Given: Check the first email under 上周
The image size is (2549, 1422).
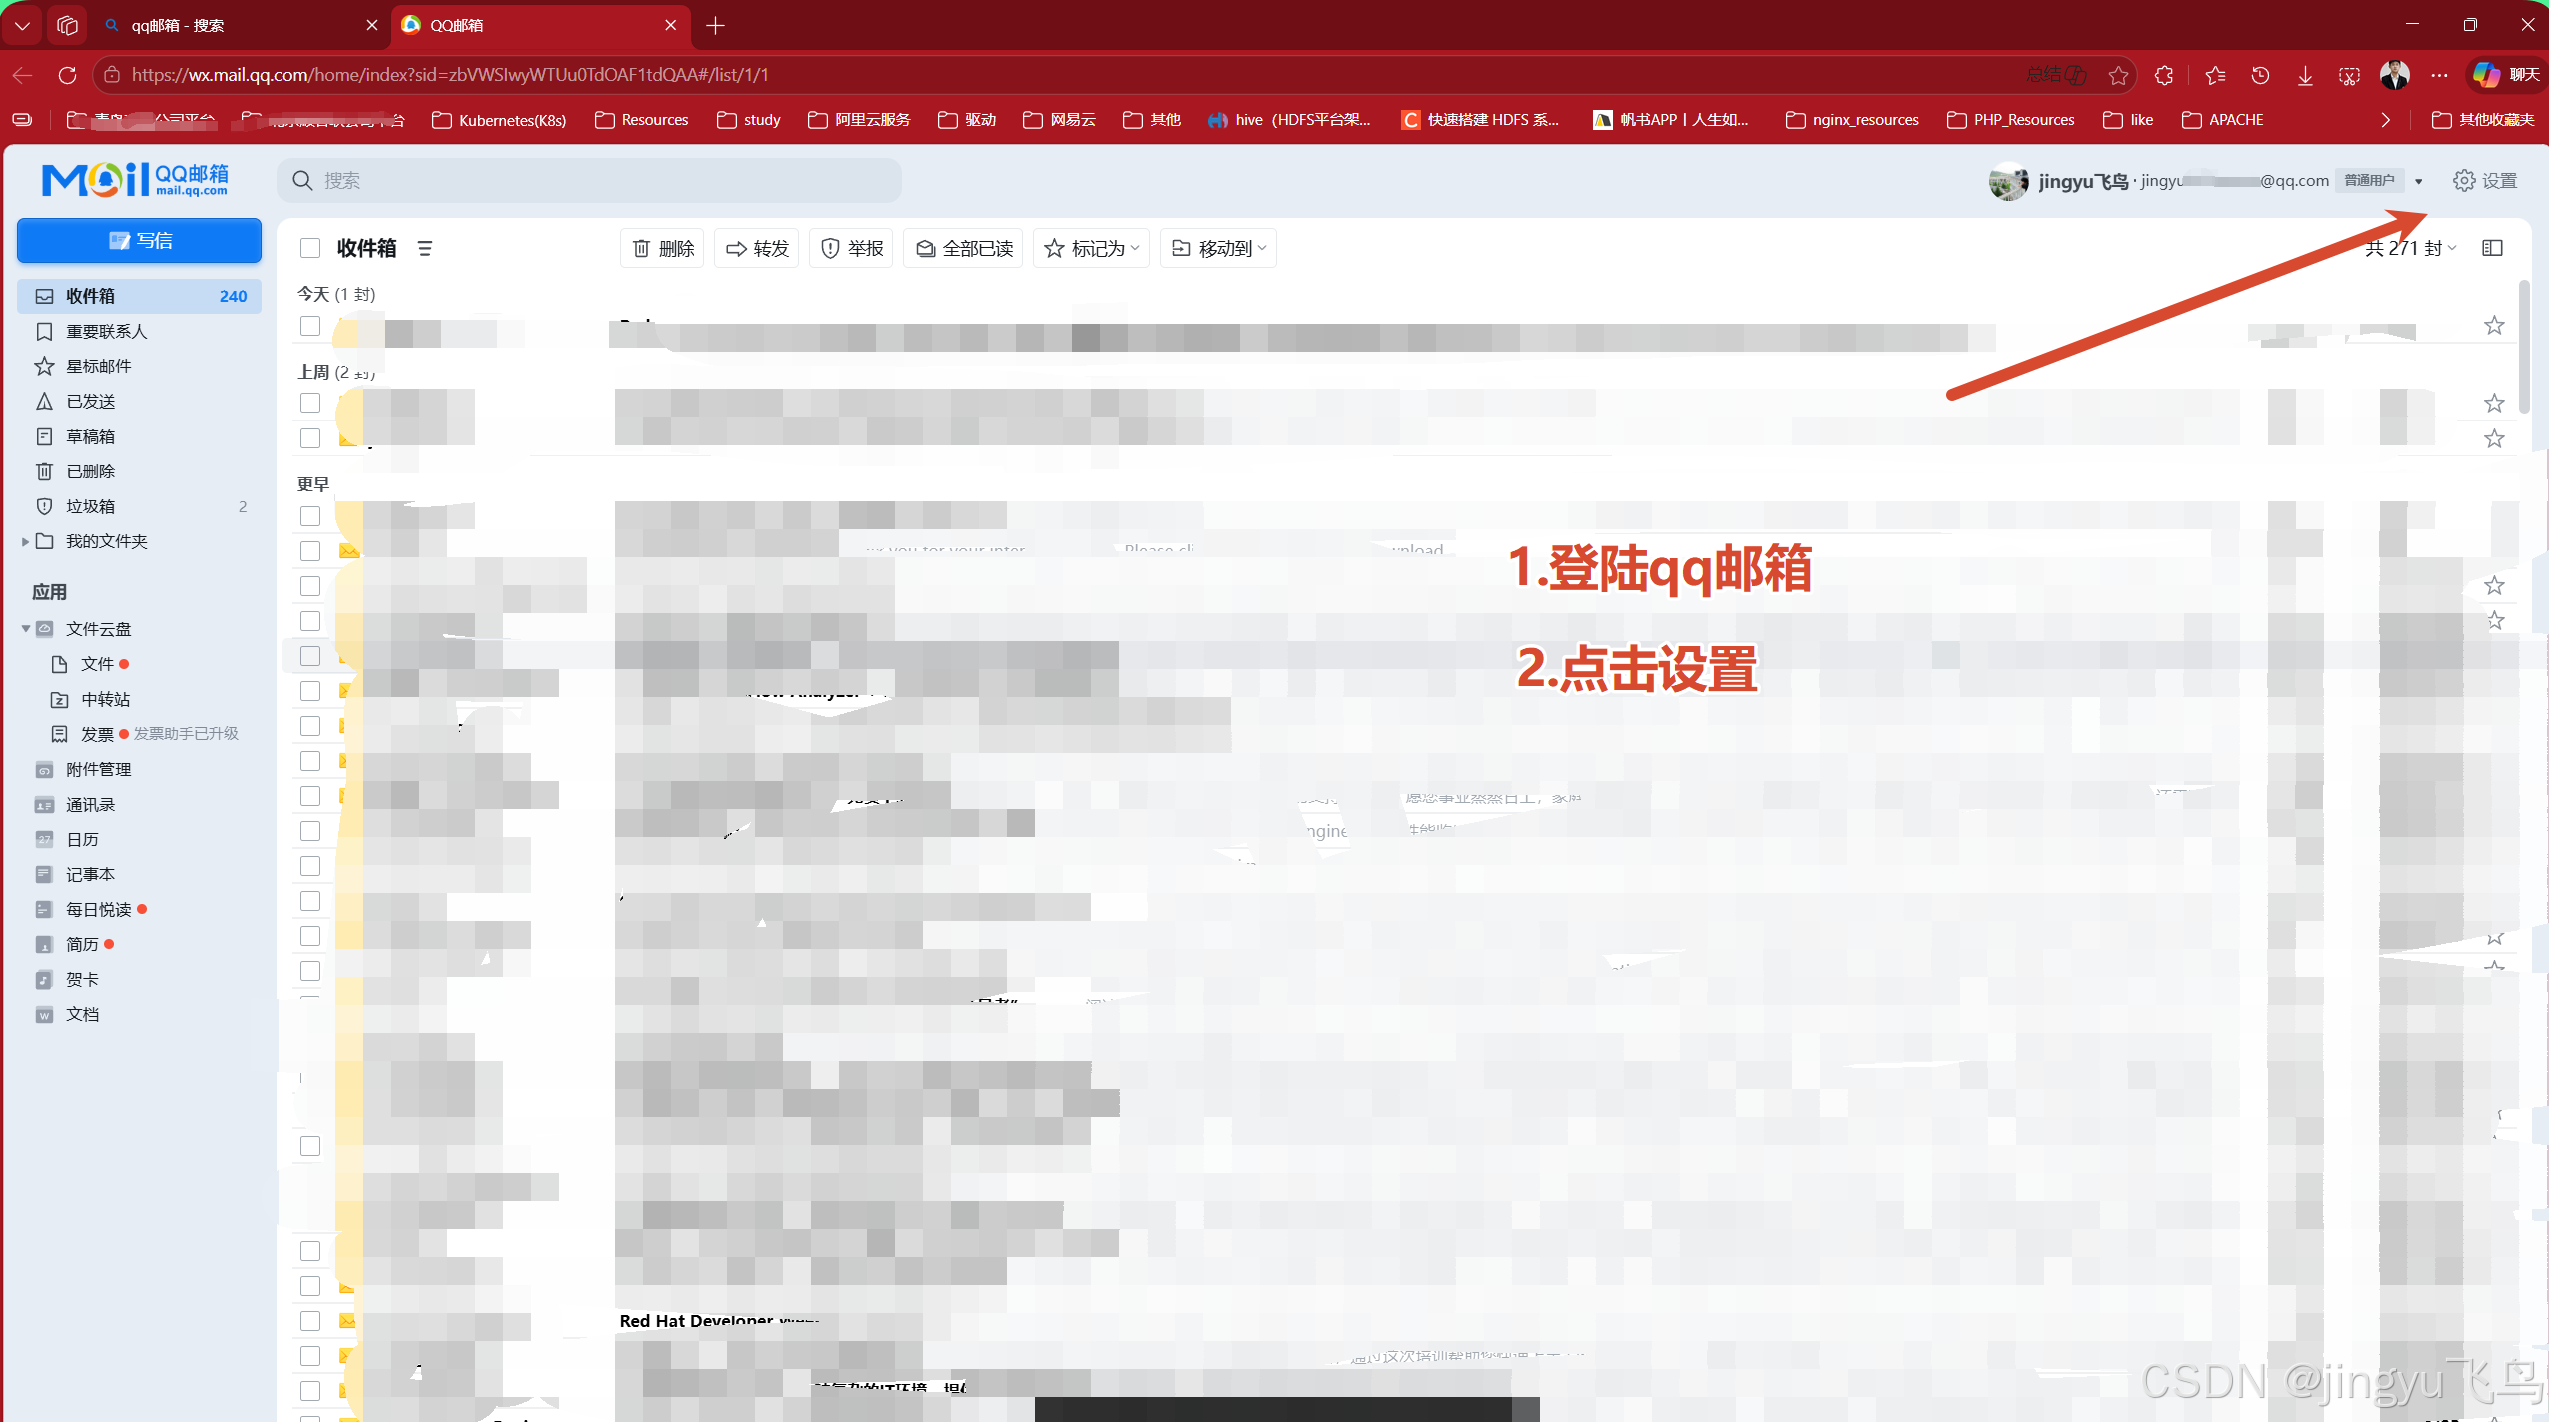Looking at the screenshot, I should pyautogui.click(x=310, y=403).
